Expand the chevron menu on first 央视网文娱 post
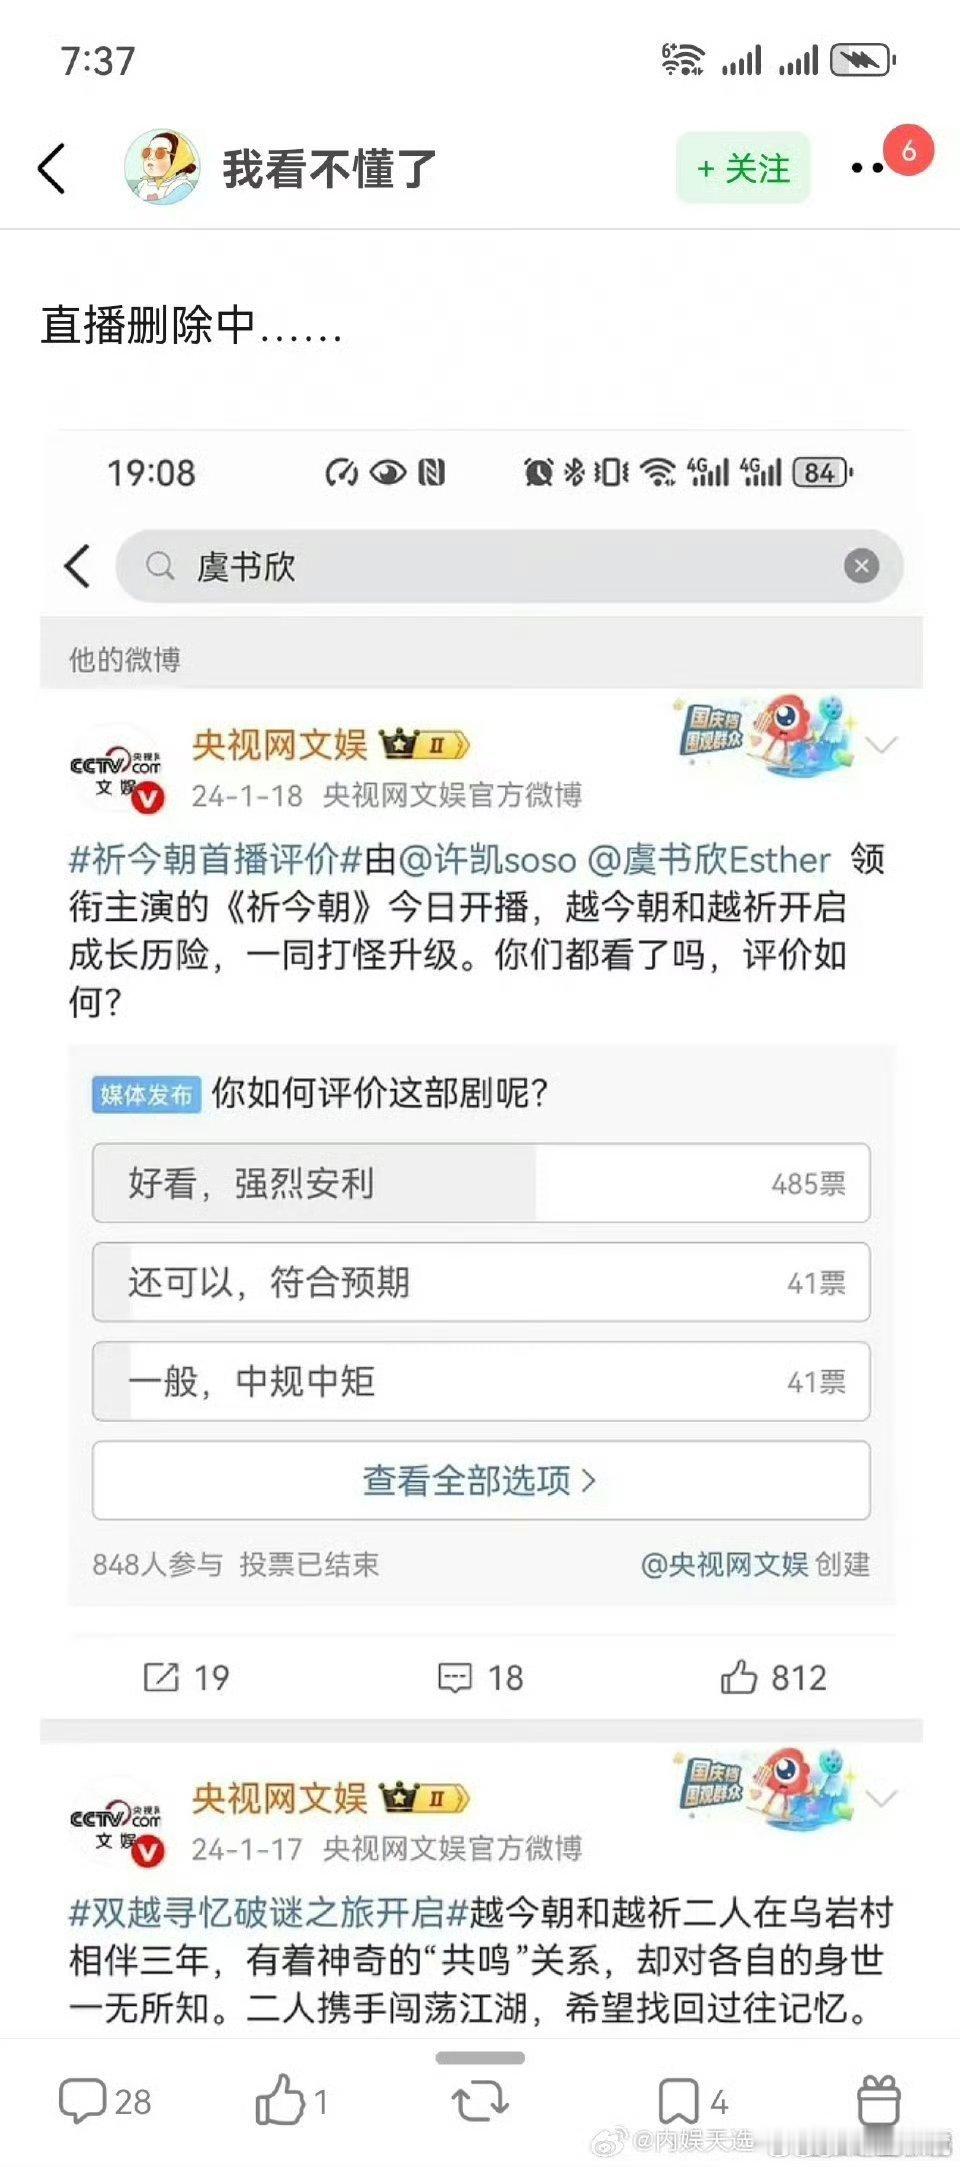 (x=882, y=745)
